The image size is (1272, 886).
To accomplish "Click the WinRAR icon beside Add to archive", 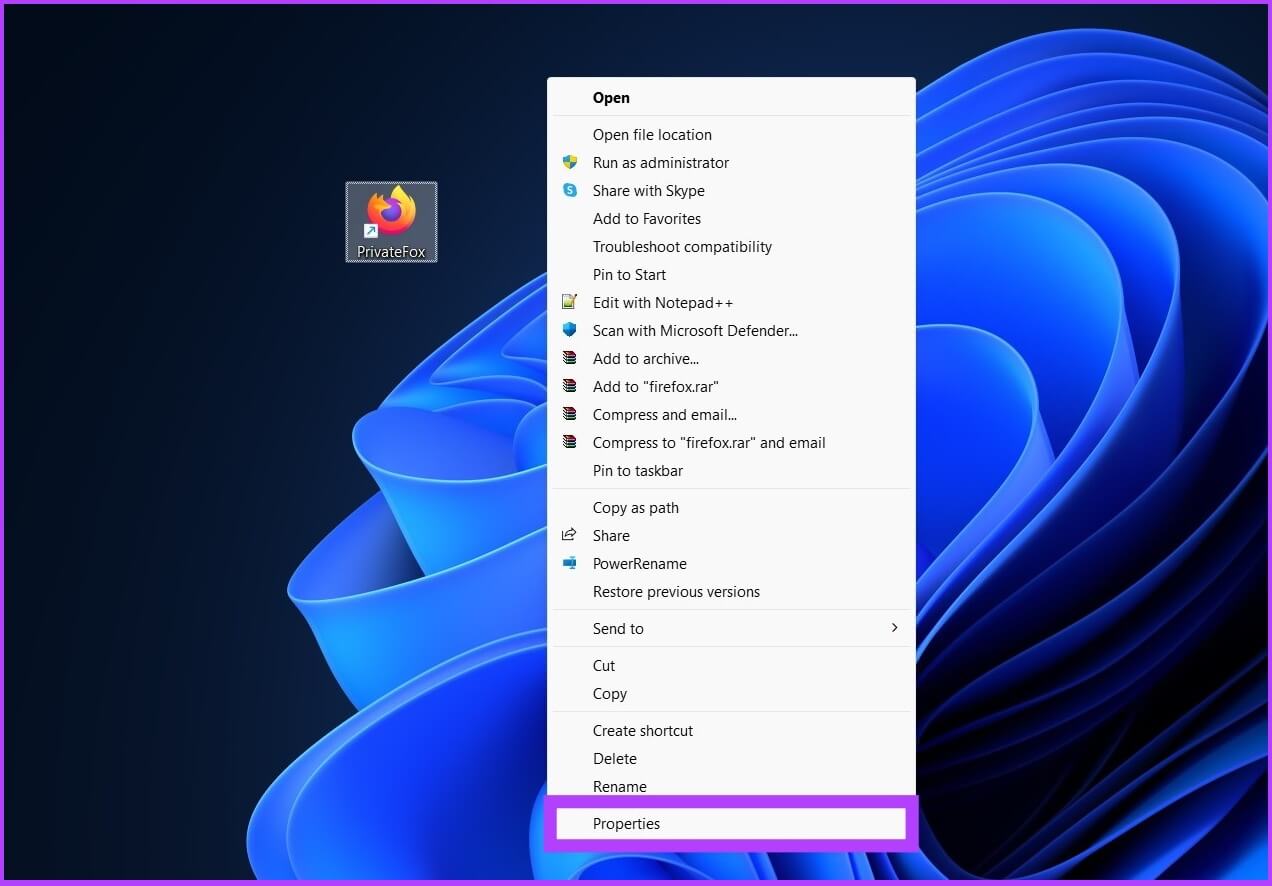I will click(570, 358).
